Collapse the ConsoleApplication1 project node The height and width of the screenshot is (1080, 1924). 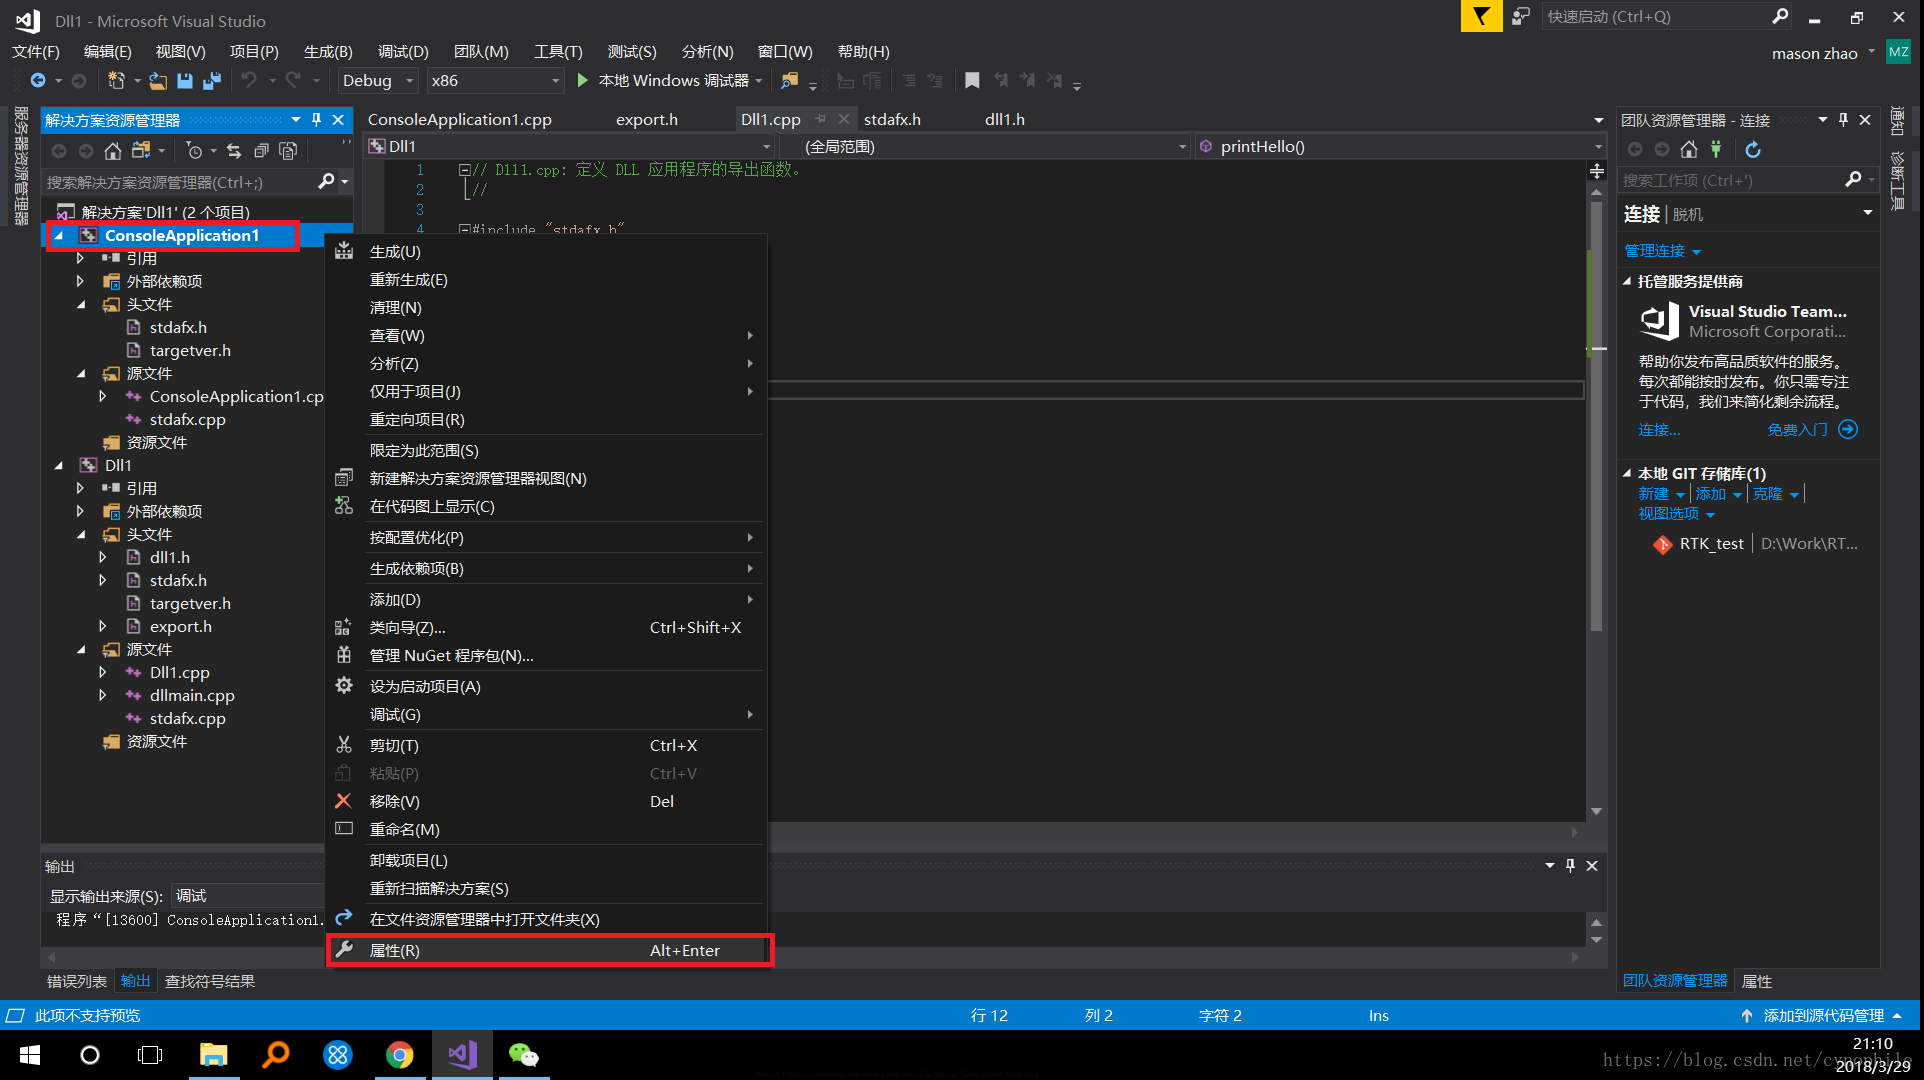click(59, 236)
